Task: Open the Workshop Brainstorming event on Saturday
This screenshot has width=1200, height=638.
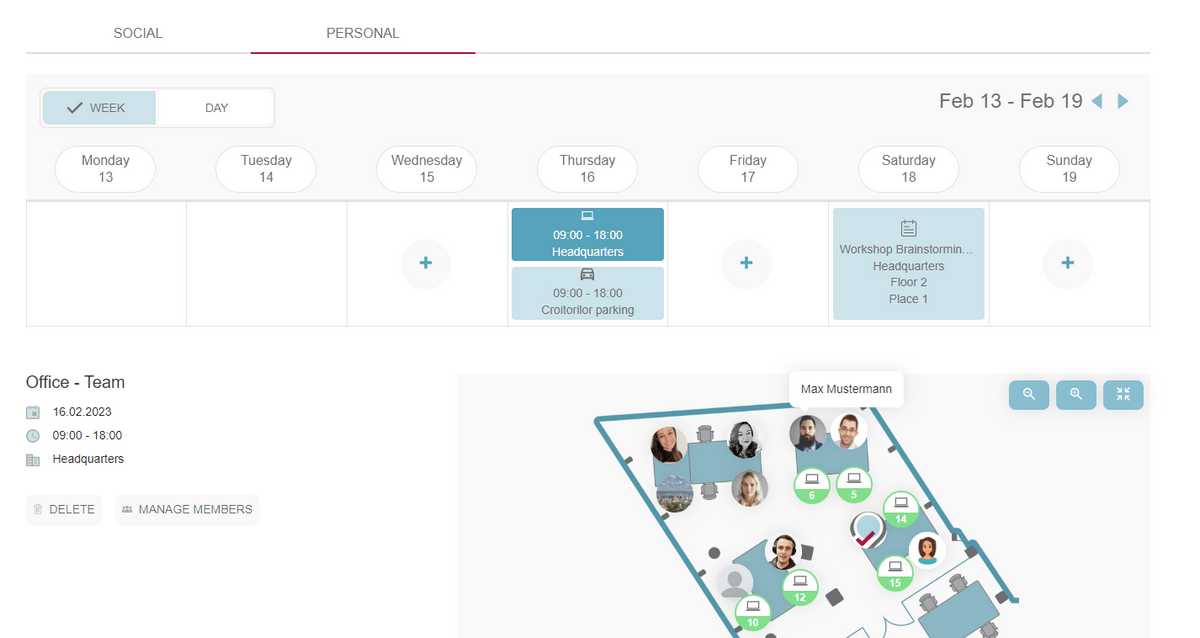Action: point(908,264)
